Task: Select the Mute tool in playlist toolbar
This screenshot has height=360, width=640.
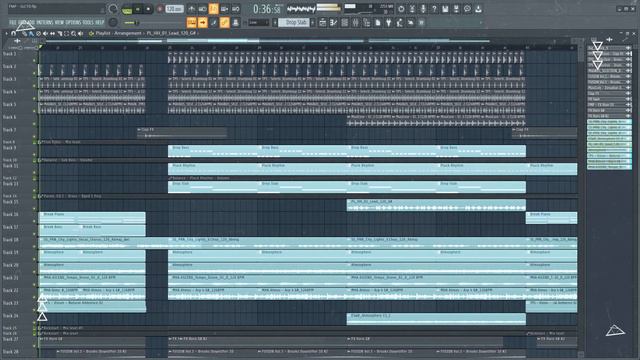Action: coord(45,33)
